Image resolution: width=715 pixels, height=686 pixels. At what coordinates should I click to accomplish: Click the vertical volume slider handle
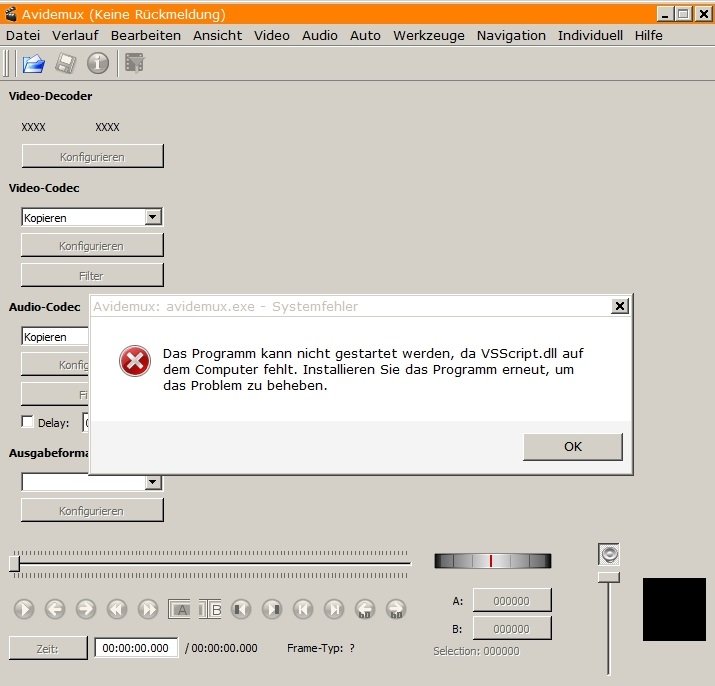pyautogui.click(x=609, y=577)
